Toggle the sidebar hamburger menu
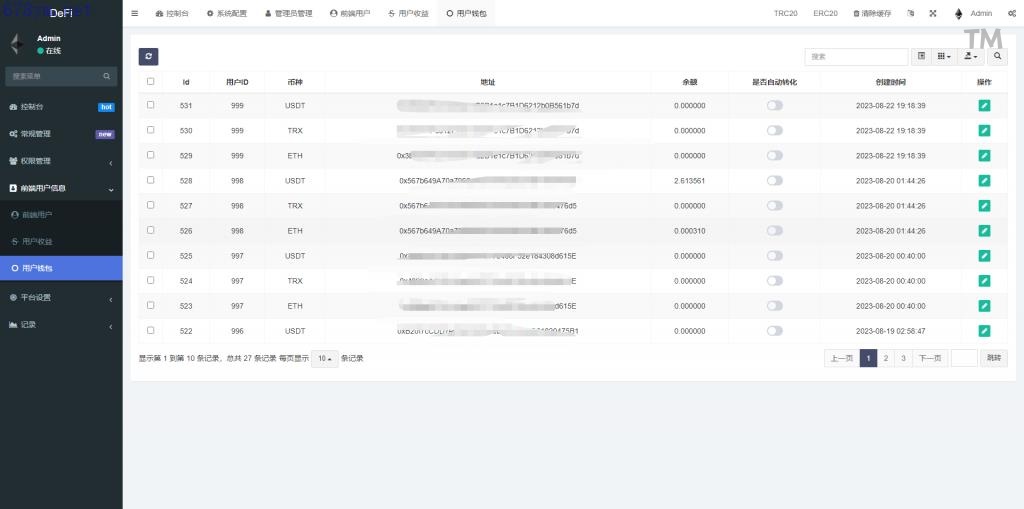The width and height of the screenshot is (1024, 509). coord(135,13)
